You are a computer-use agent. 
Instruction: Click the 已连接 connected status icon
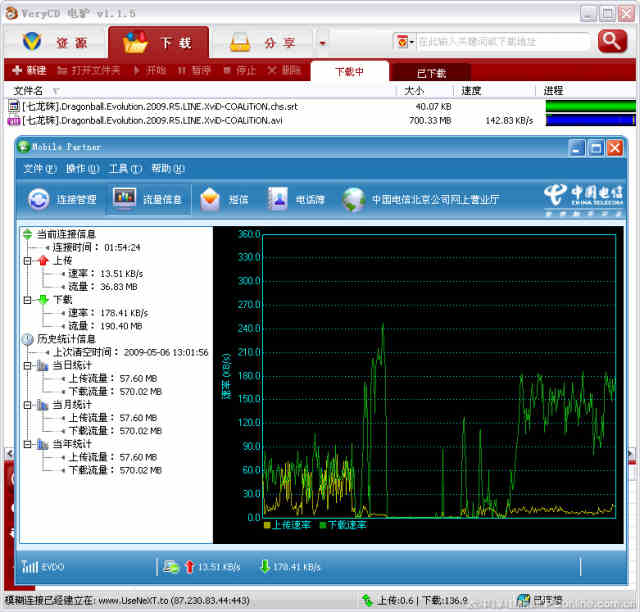pos(522,601)
